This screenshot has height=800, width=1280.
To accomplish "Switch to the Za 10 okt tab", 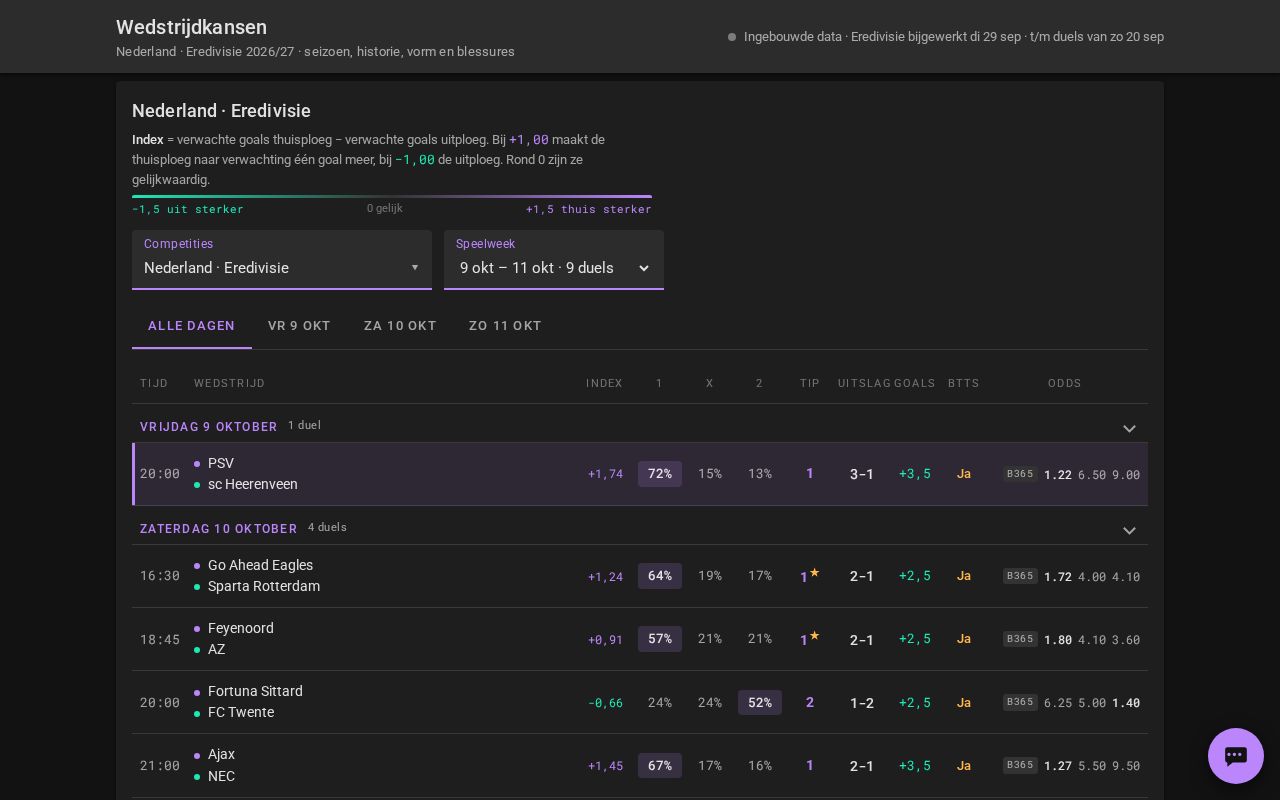I will pos(400,326).
